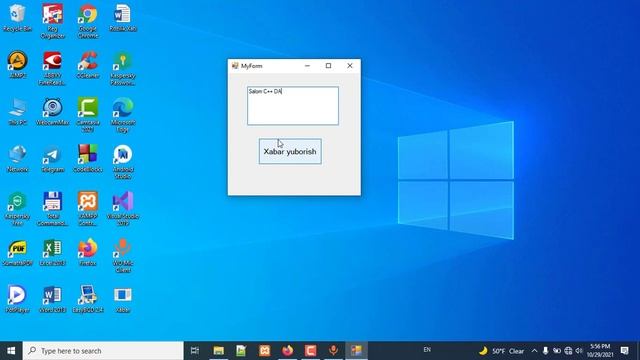The height and width of the screenshot is (360, 640).
Task: Open the green notepad app in taskbar
Action: (241, 351)
